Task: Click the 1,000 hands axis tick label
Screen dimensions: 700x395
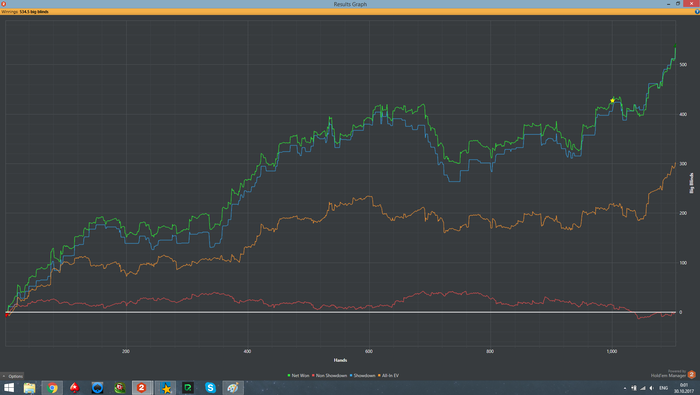Action: pos(612,351)
